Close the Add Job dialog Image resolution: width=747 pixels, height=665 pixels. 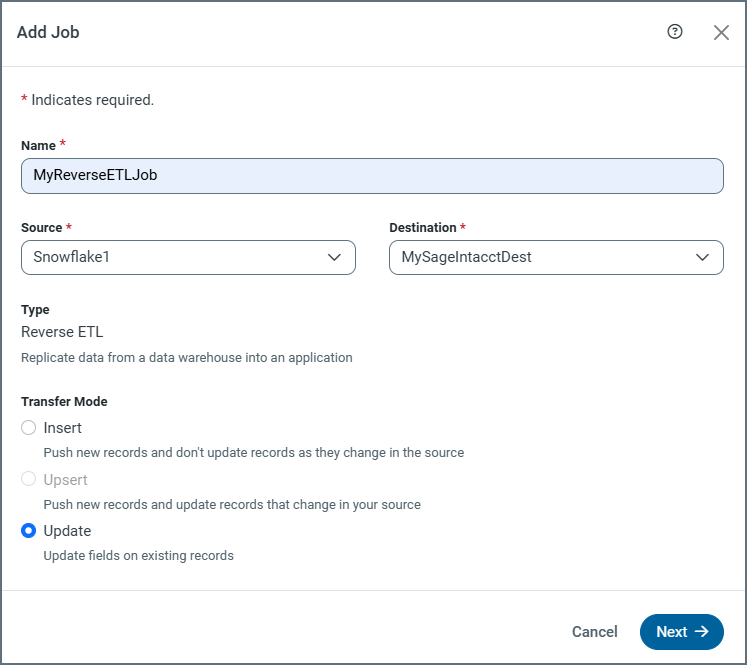(721, 32)
